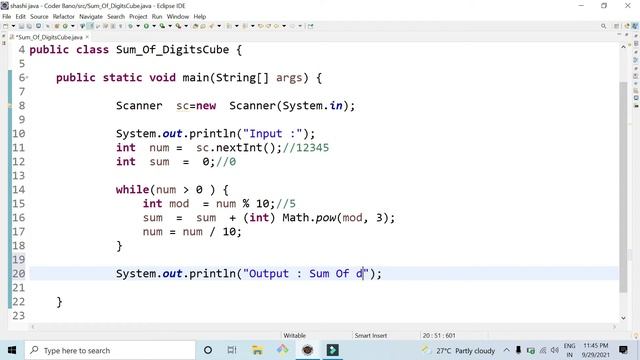Image resolution: width=640 pixels, height=360 pixels.
Task: Click the horizontal scrollbar left arrow
Action: (33, 327)
